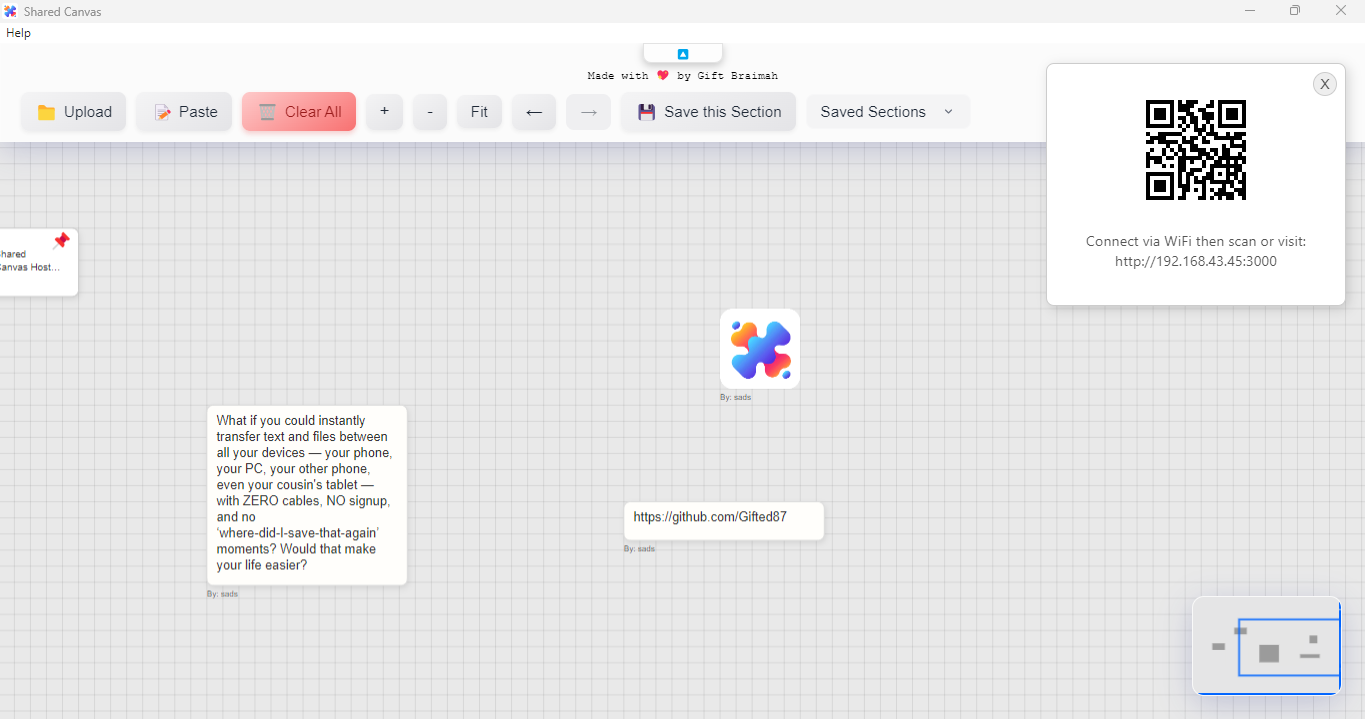This screenshot has height=719, width=1365.
Task: Click the QR code image
Action: [1196, 150]
